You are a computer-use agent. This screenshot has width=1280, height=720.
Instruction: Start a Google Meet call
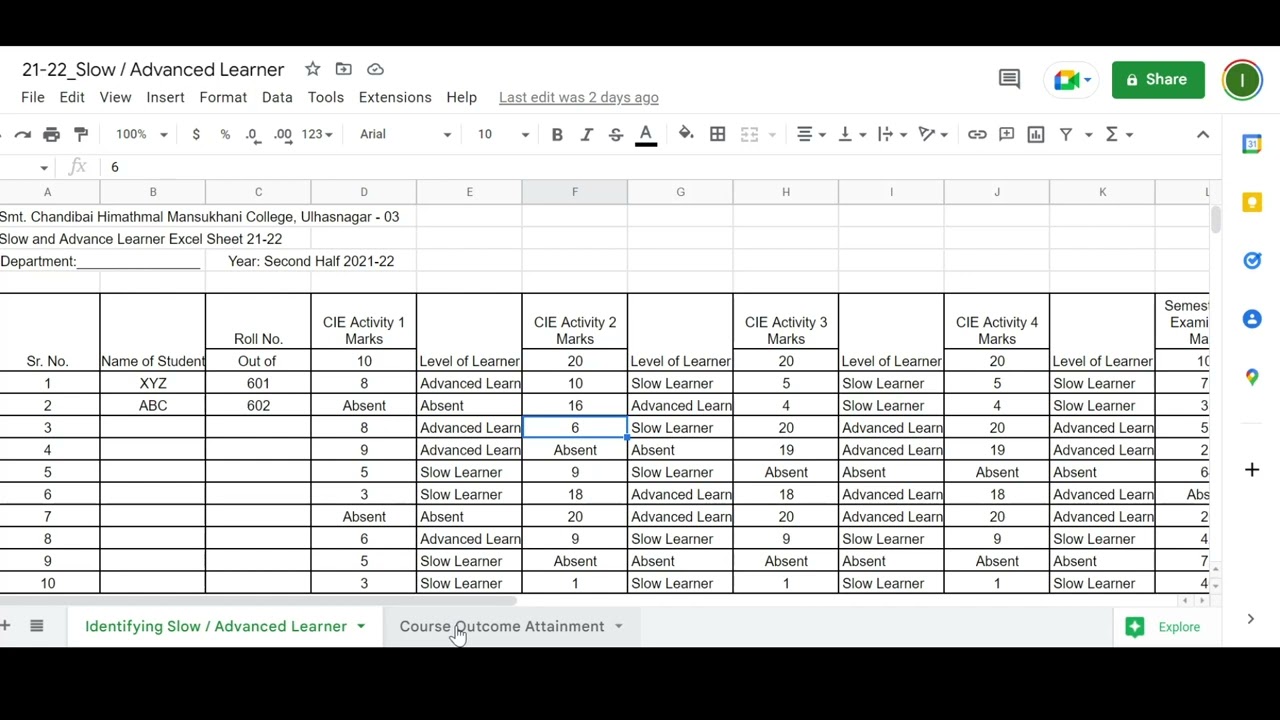[1072, 80]
